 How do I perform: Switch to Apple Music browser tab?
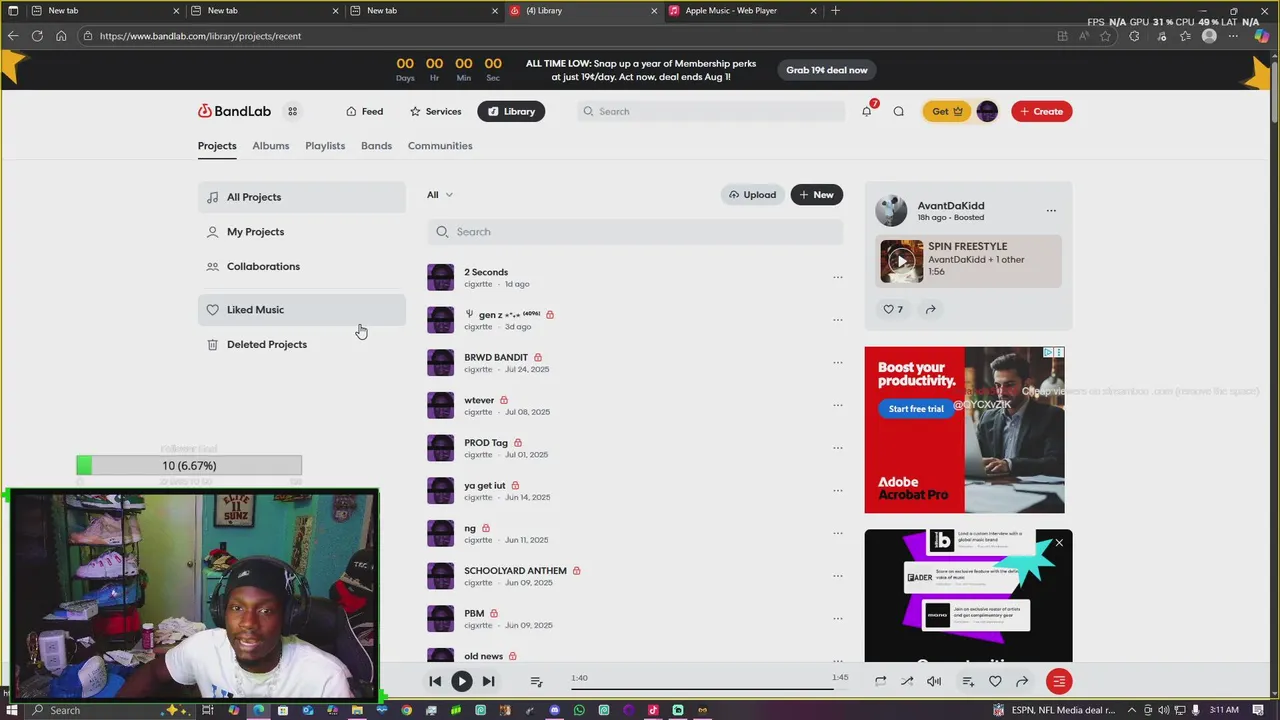pyautogui.click(x=740, y=10)
